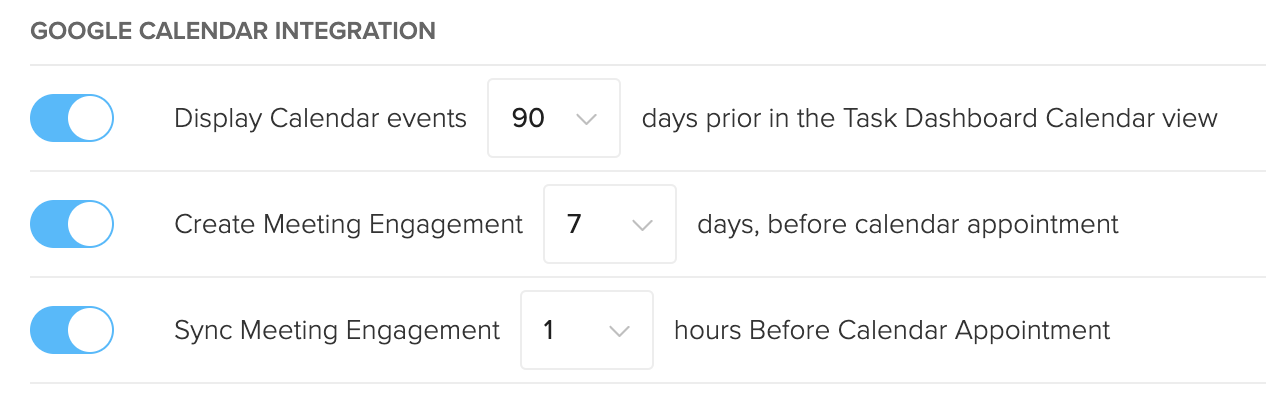This screenshot has height=398, width=1266.
Task: Click the Create Meeting Engagement label
Action: pyautogui.click(x=348, y=225)
